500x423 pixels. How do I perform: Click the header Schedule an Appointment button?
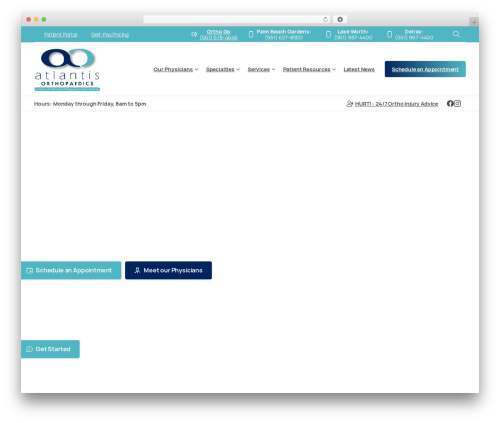coord(425,69)
